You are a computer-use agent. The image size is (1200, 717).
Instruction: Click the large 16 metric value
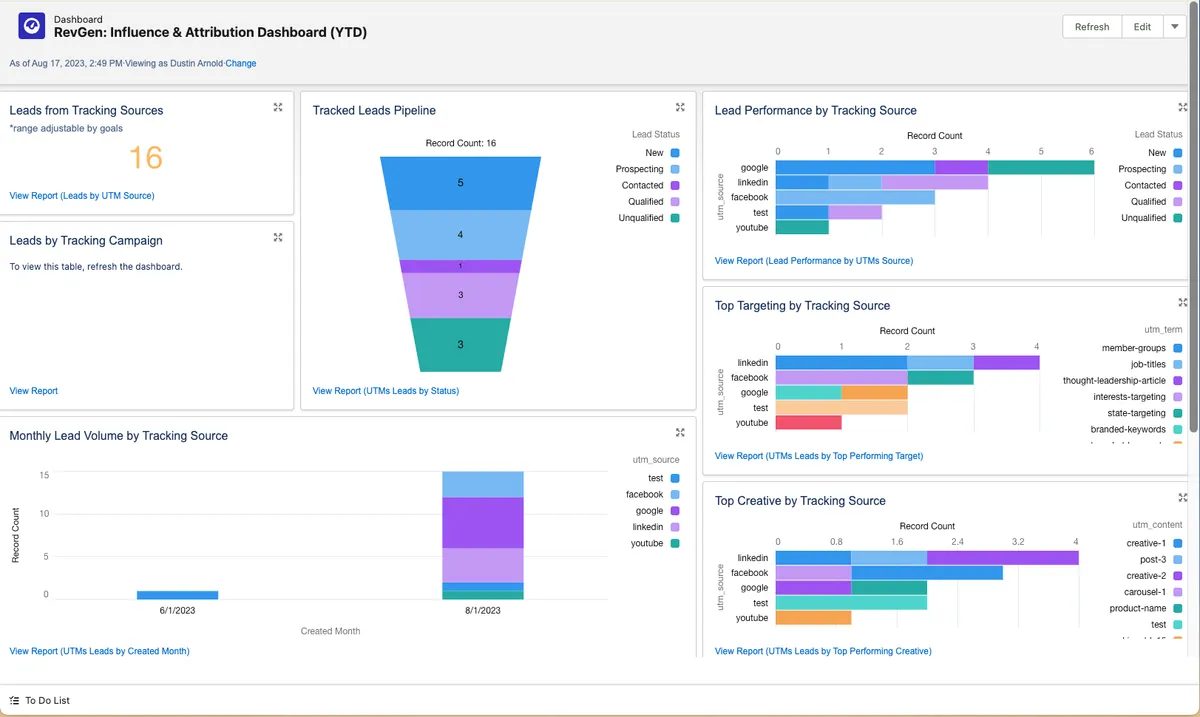click(x=146, y=157)
